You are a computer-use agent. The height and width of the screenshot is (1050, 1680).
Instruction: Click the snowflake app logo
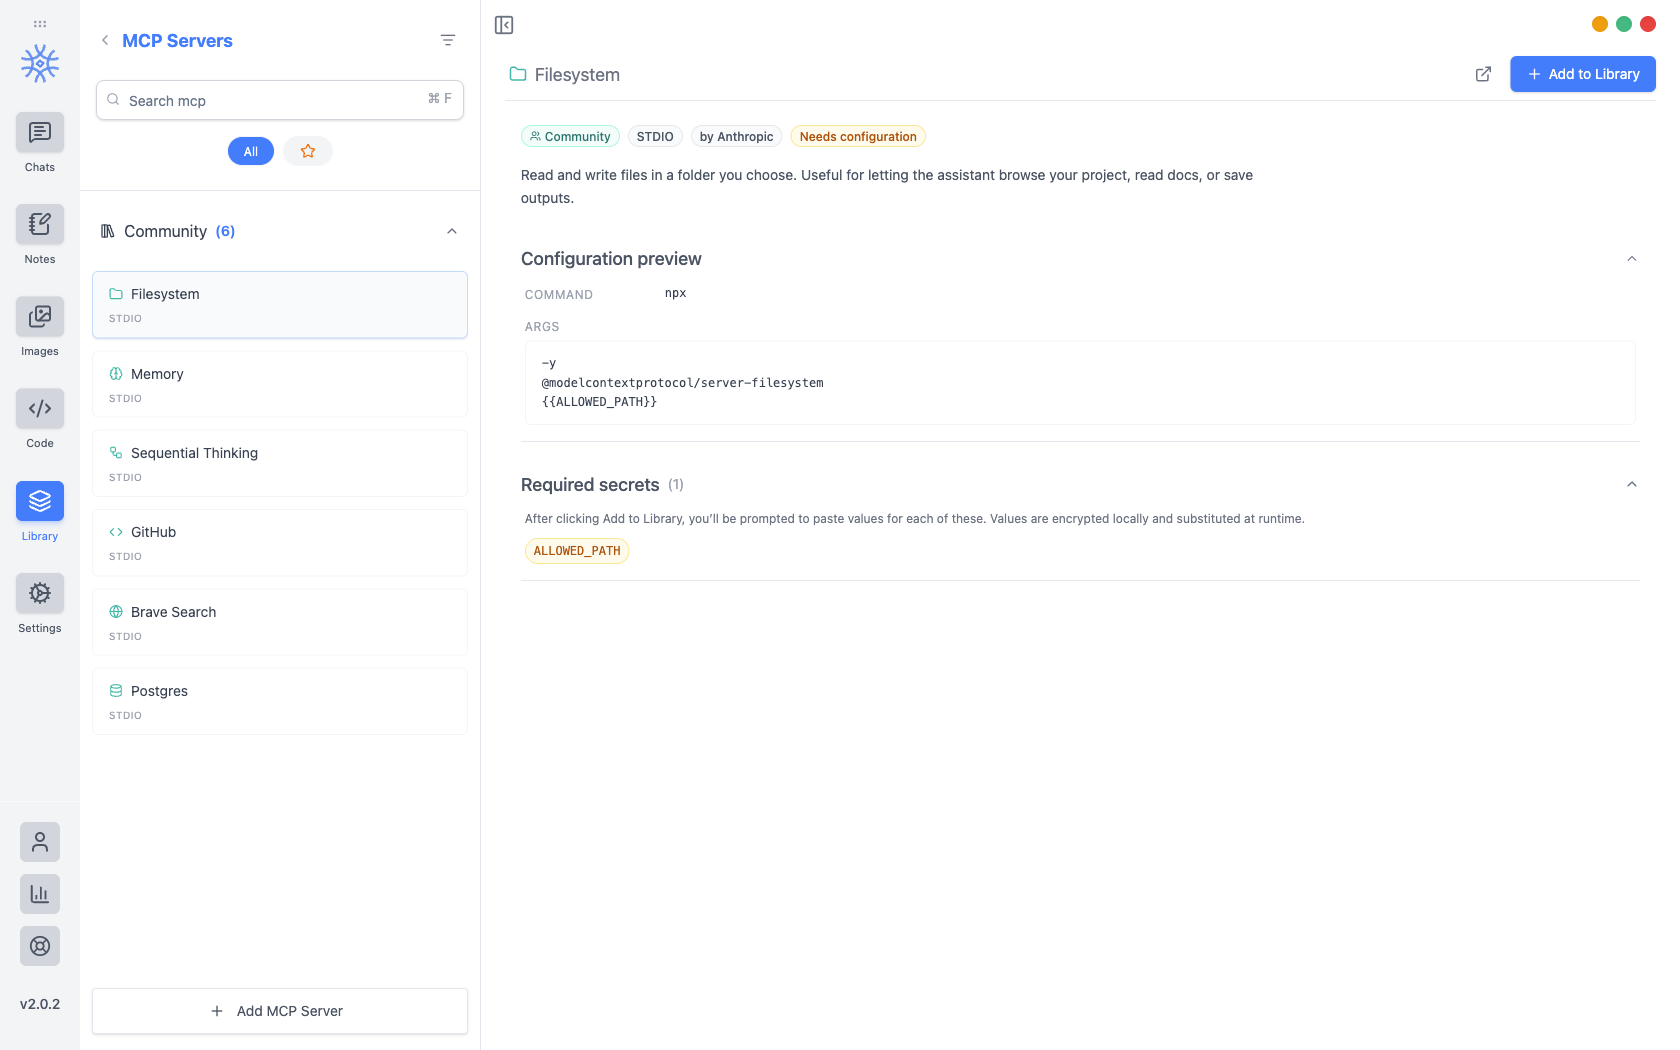(x=40, y=64)
